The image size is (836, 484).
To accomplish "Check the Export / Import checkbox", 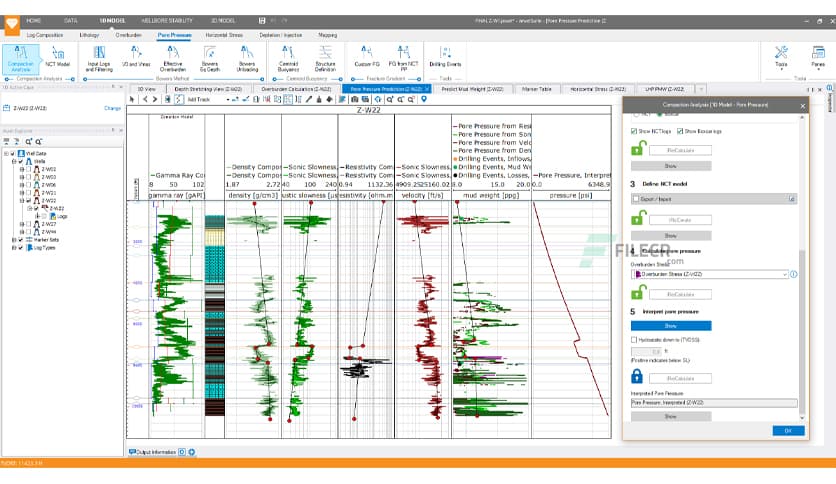I will [634, 200].
